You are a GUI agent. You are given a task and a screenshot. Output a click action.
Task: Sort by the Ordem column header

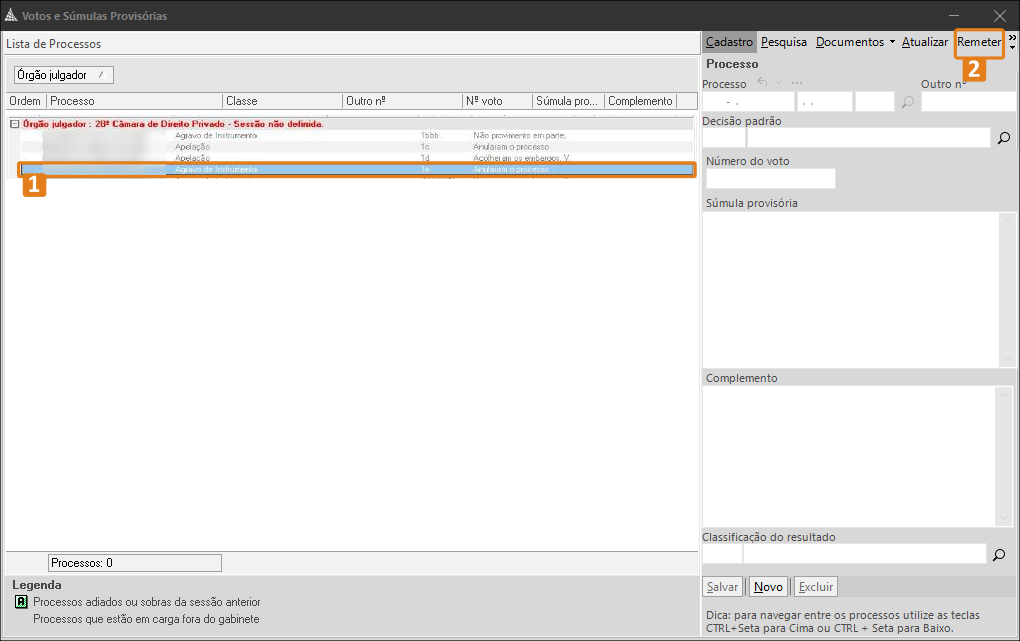click(25, 101)
